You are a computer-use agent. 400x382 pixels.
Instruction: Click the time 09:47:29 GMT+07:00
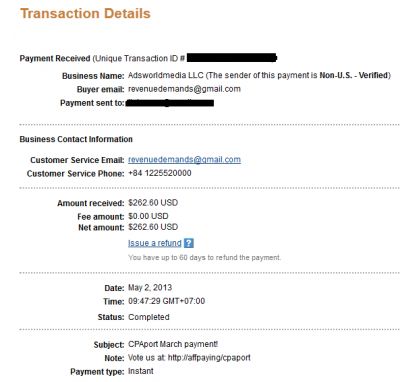coord(167,301)
